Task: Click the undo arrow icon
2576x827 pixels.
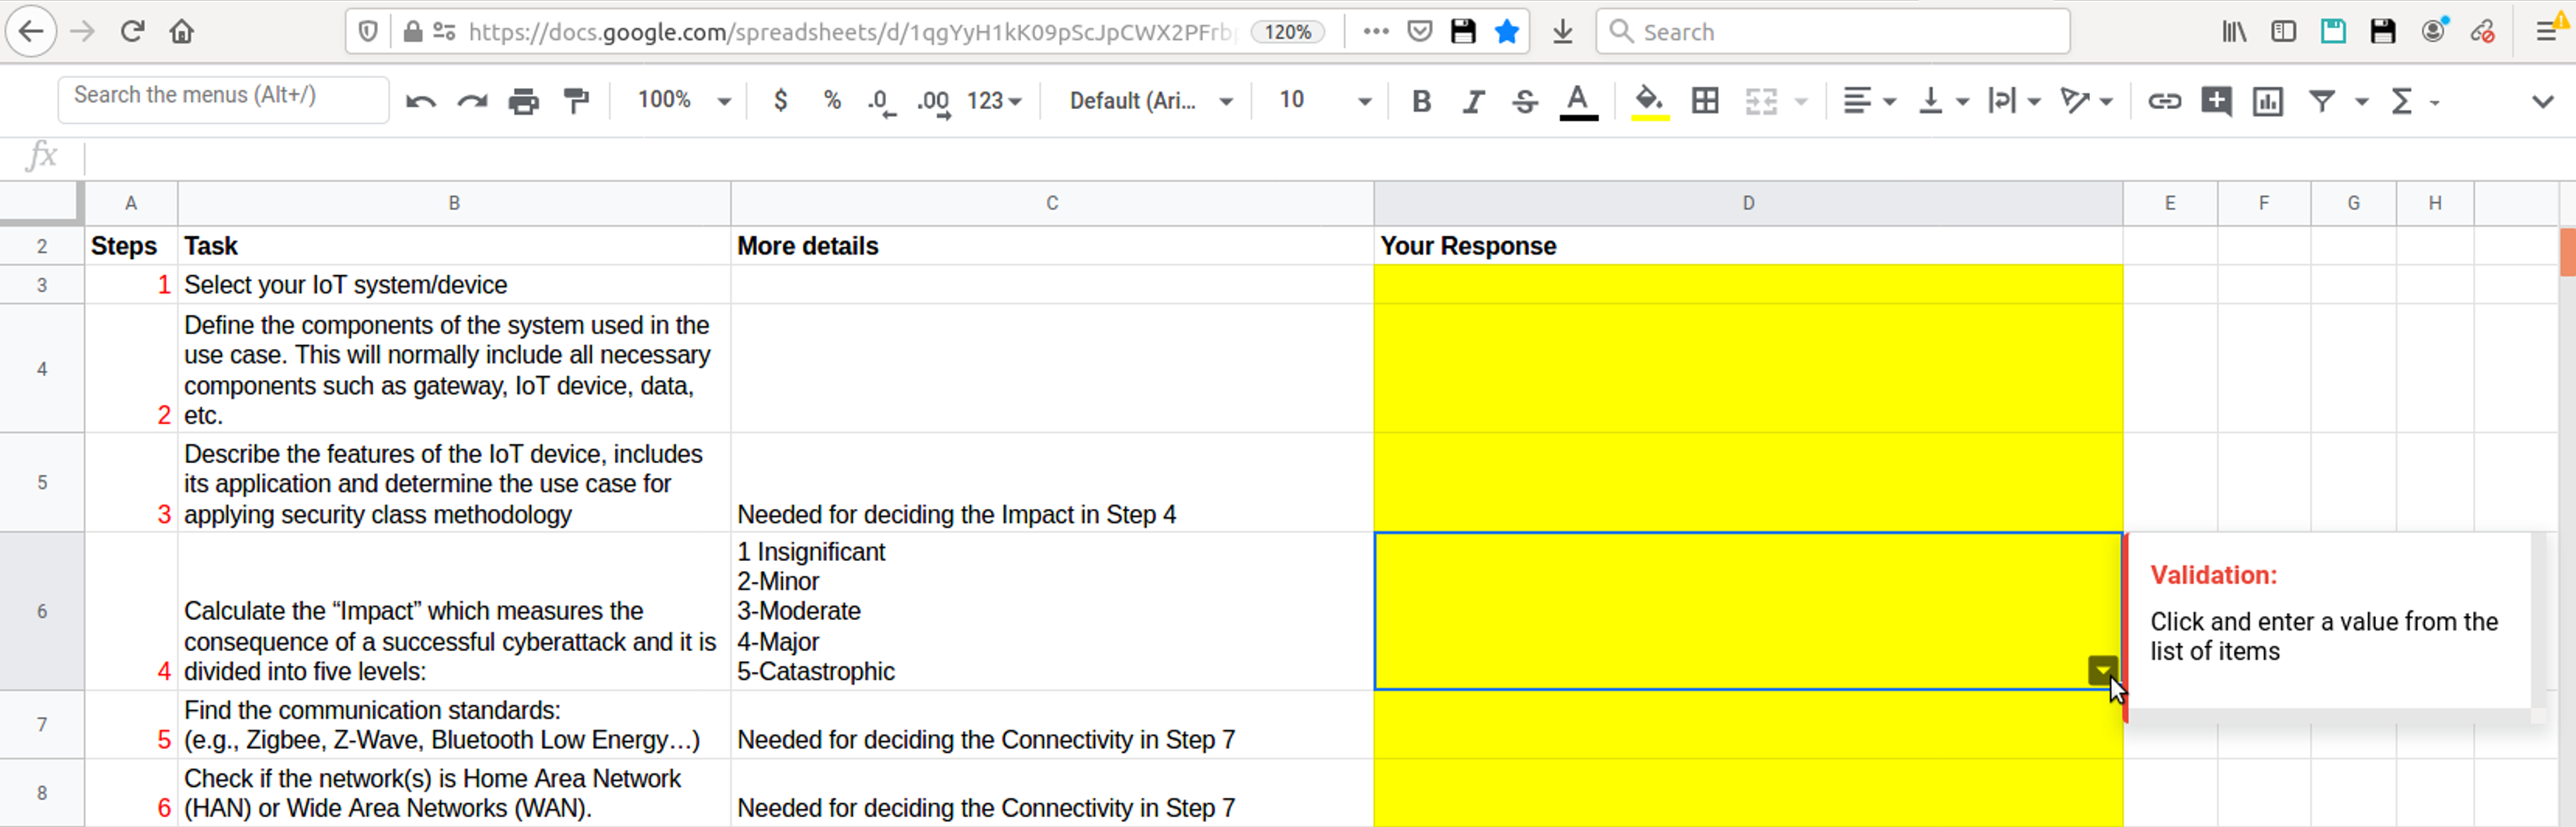Action: (x=421, y=100)
